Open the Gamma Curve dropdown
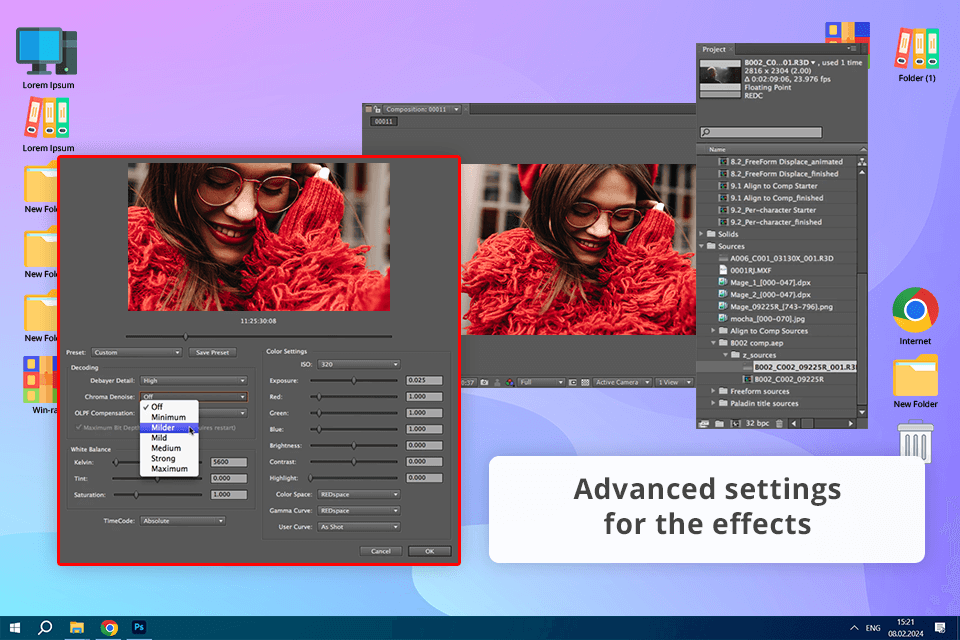The image size is (960, 640). [x=359, y=511]
